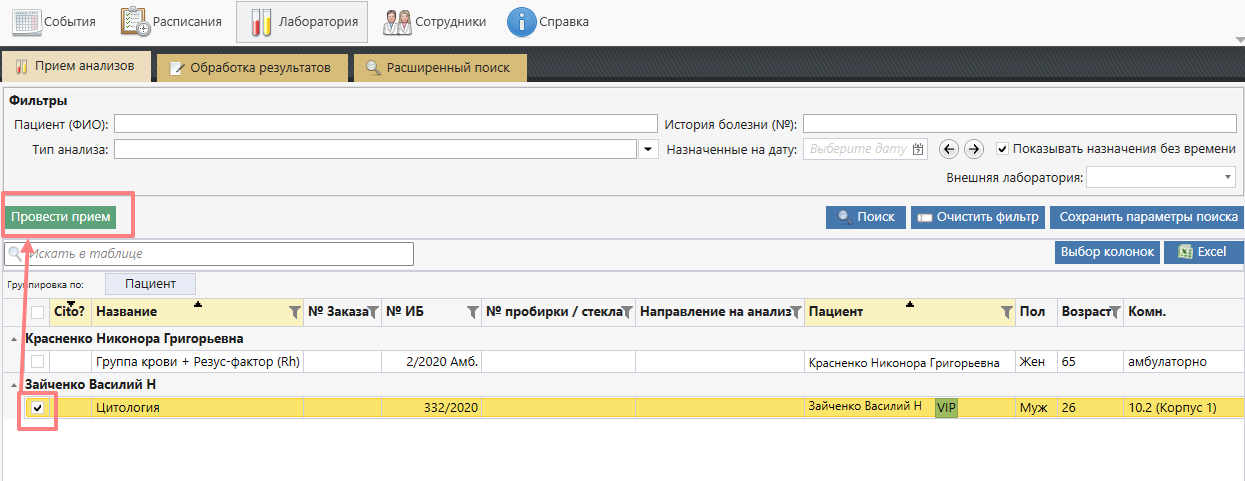1245x481 pixels.
Task: Open Расписания schedule icon
Action: click(135, 21)
